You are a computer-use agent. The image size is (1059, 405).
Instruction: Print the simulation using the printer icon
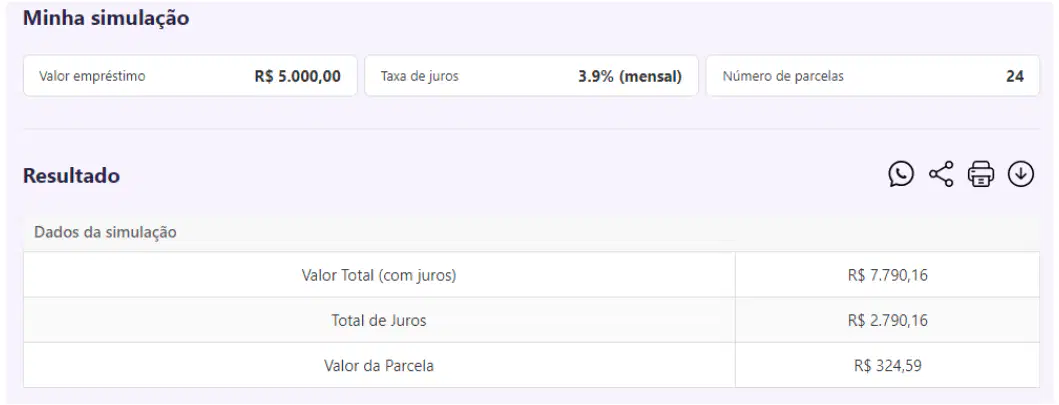[x=981, y=174]
